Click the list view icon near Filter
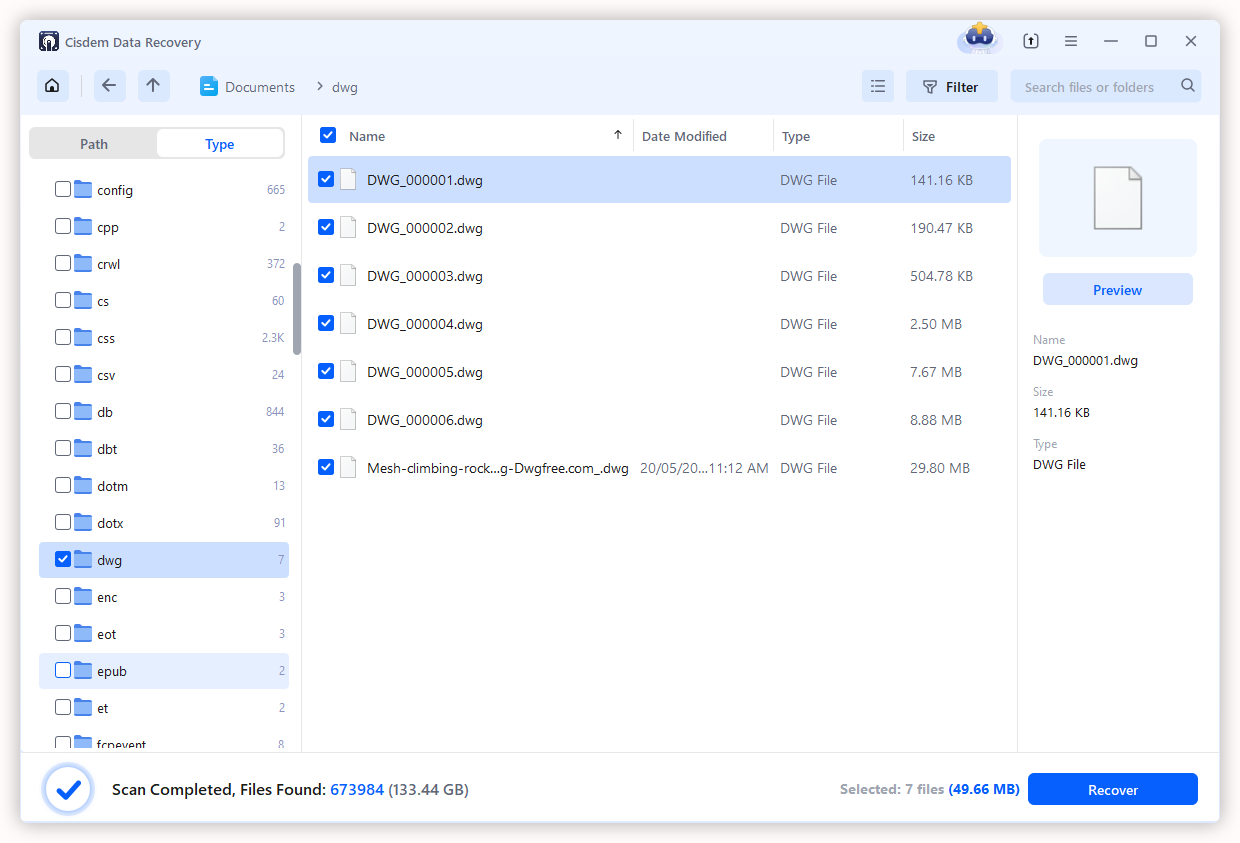The image size is (1240, 843). click(878, 86)
